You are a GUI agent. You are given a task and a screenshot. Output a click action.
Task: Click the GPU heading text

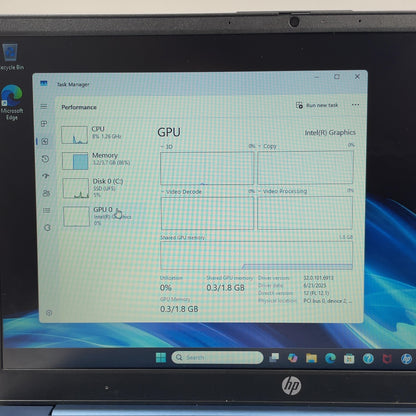(169, 132)
